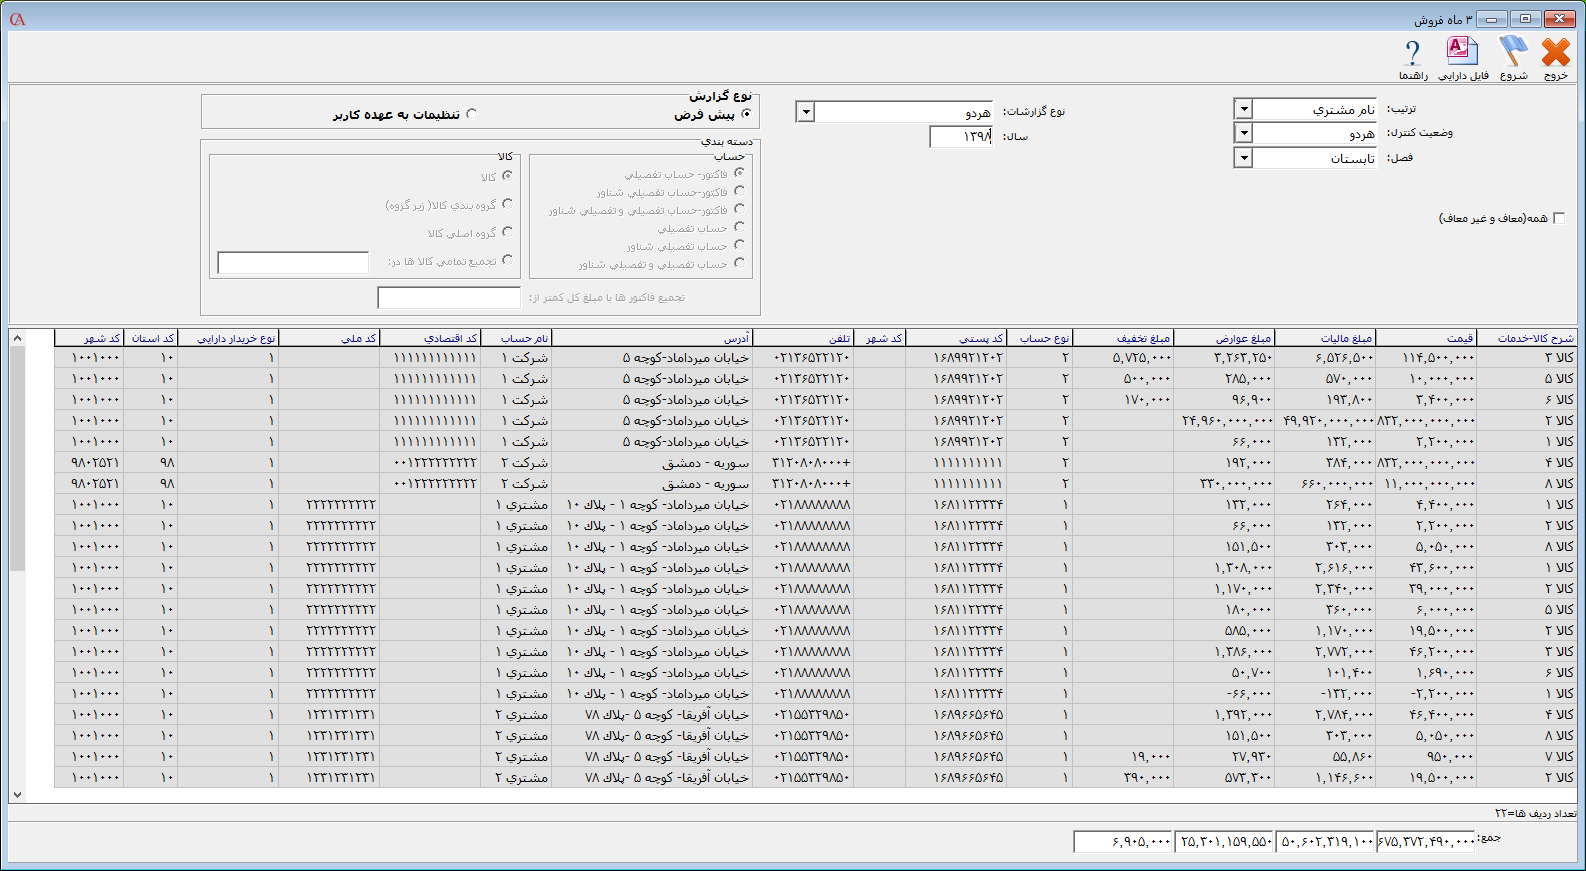The image size is (1586, 871).
Task: Expand the فصل season dropdown
Action: point(1243,158)
